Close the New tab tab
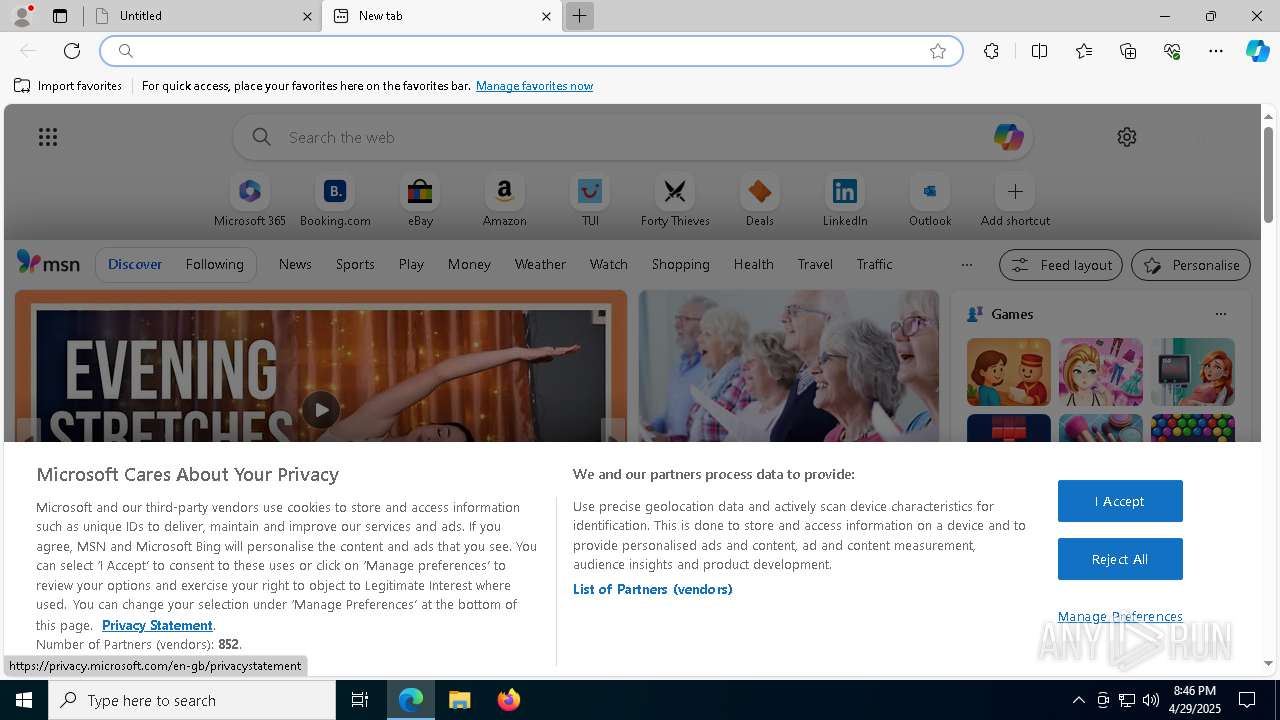The height and width of the screenshot is (720, 1280). point(546,16)
